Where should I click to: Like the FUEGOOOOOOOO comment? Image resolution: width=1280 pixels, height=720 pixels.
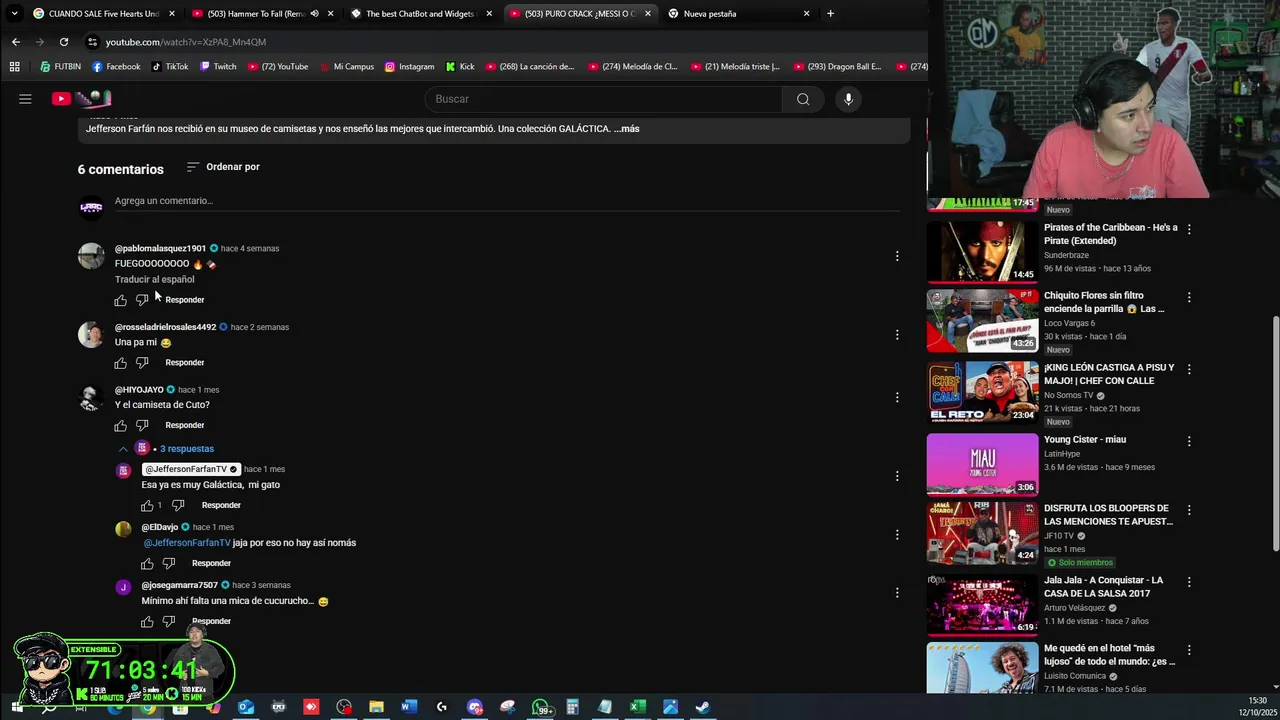point(121,300)
